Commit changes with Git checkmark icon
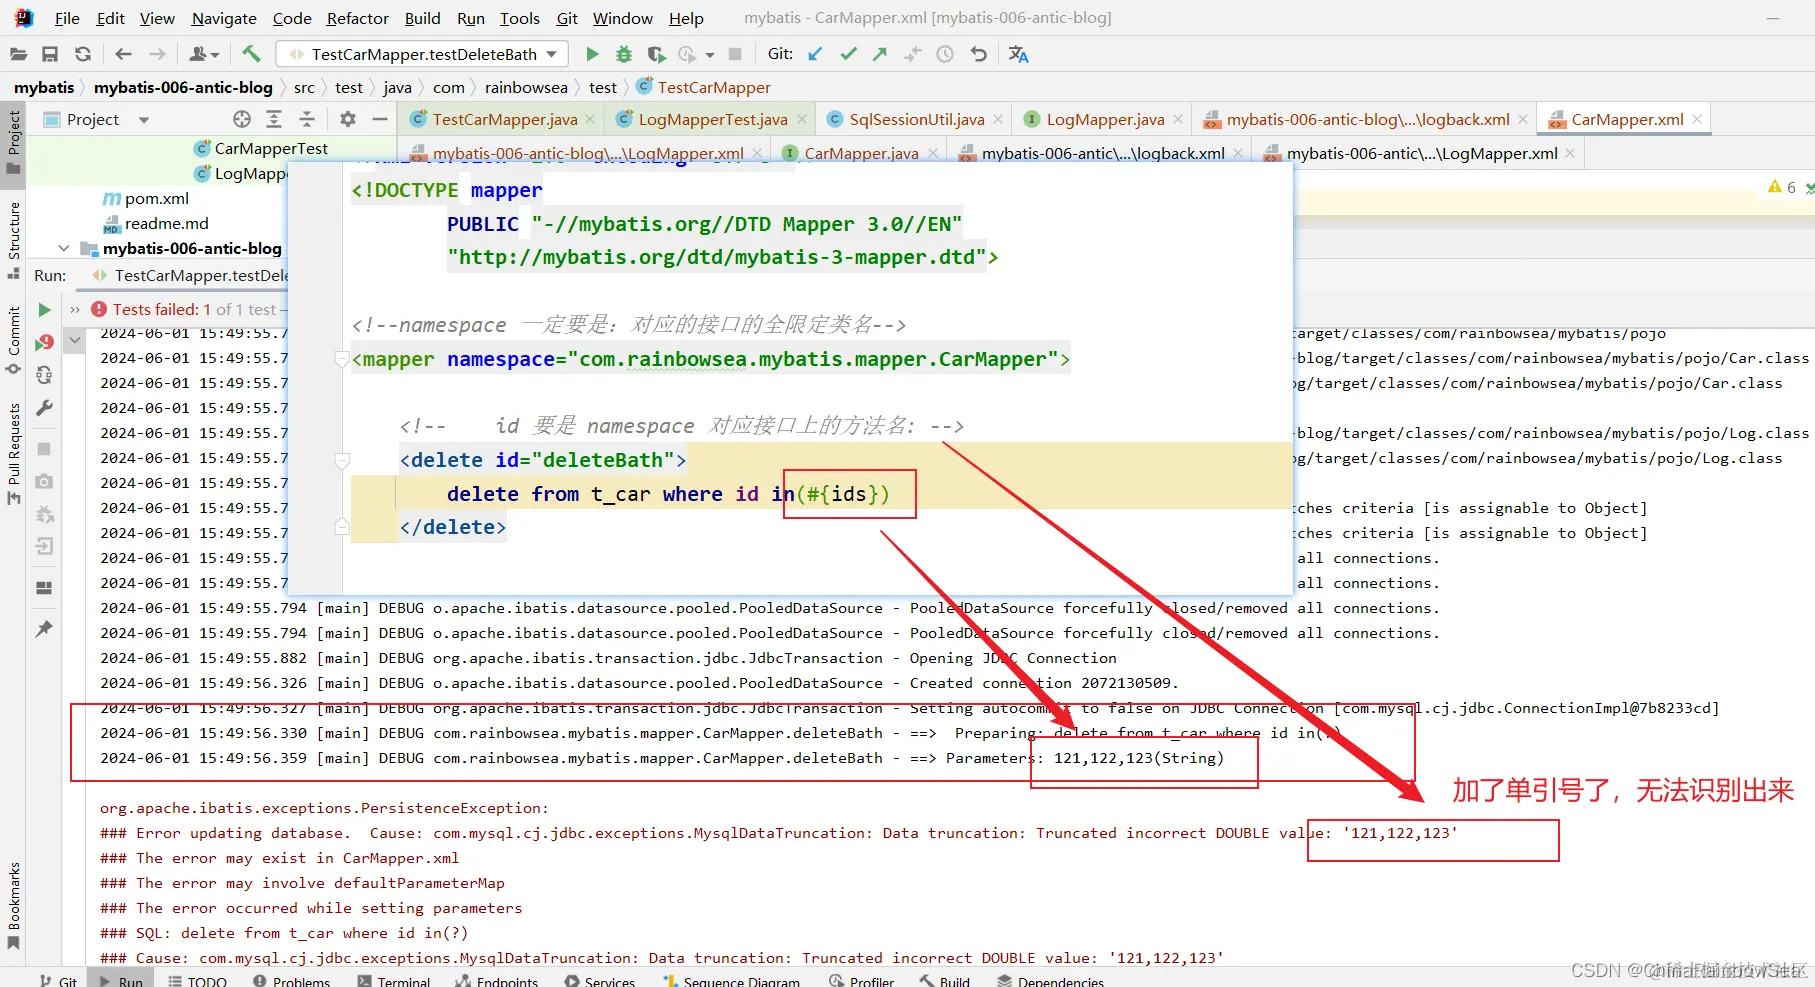Image resolution: width=1815 pixels, height=987 pixels. [x=848, y=54]
